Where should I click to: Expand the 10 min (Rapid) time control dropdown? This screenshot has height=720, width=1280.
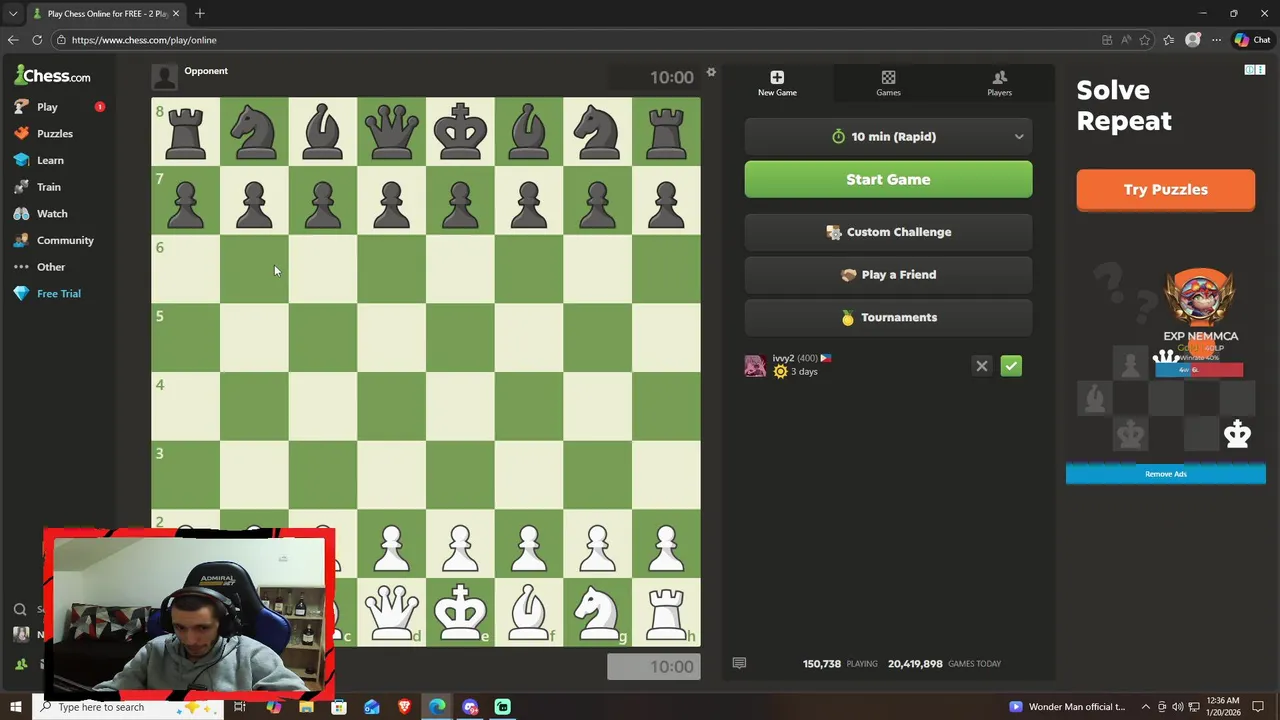pos(888,137)
